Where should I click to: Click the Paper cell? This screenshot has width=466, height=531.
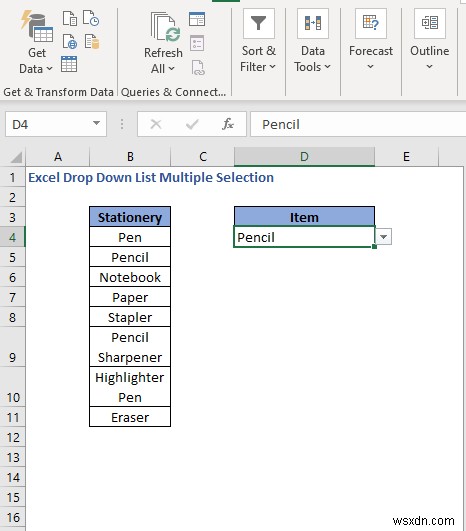(130, 297)
